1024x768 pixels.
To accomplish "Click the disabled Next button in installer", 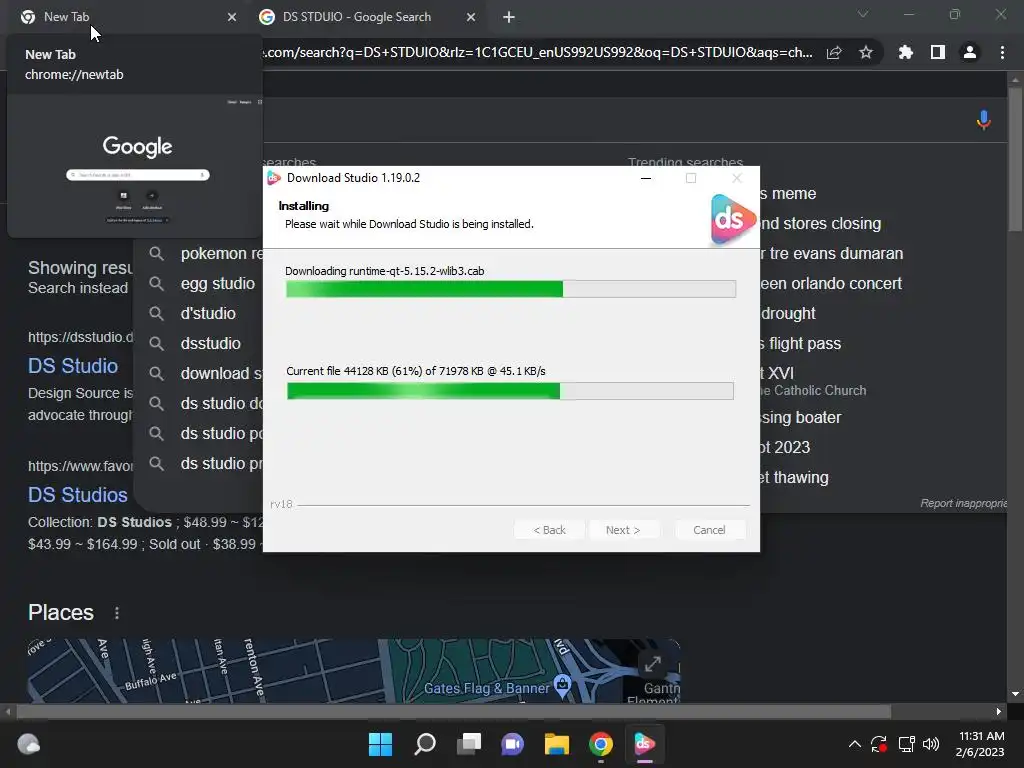I will 623,530.
